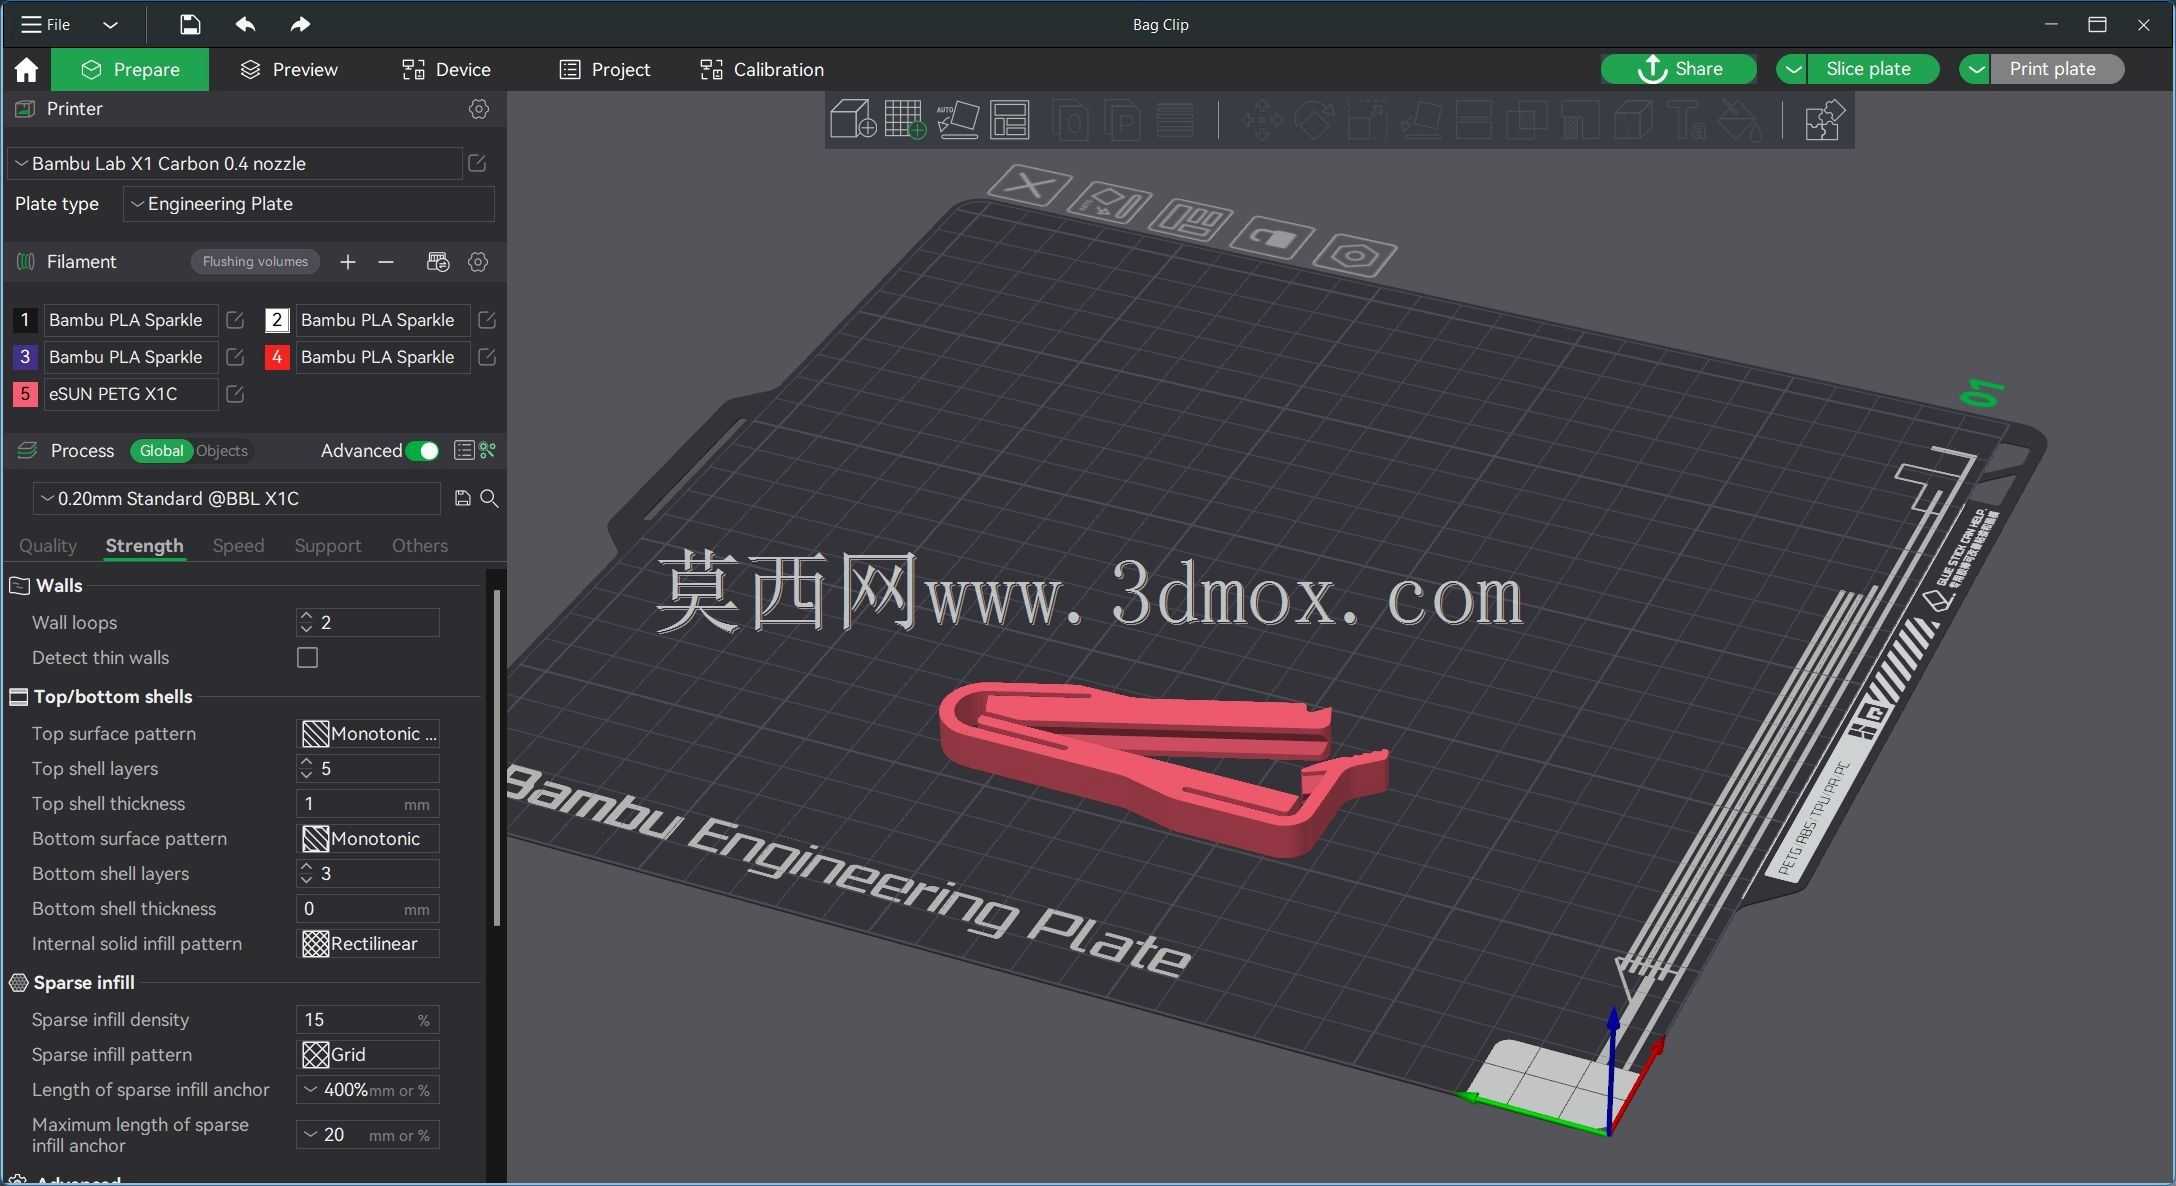Viewport: 2176px width, 1186px height.
Task: Open printer preset dropdown
Action: pyautogui.click(x=236, y=163)
